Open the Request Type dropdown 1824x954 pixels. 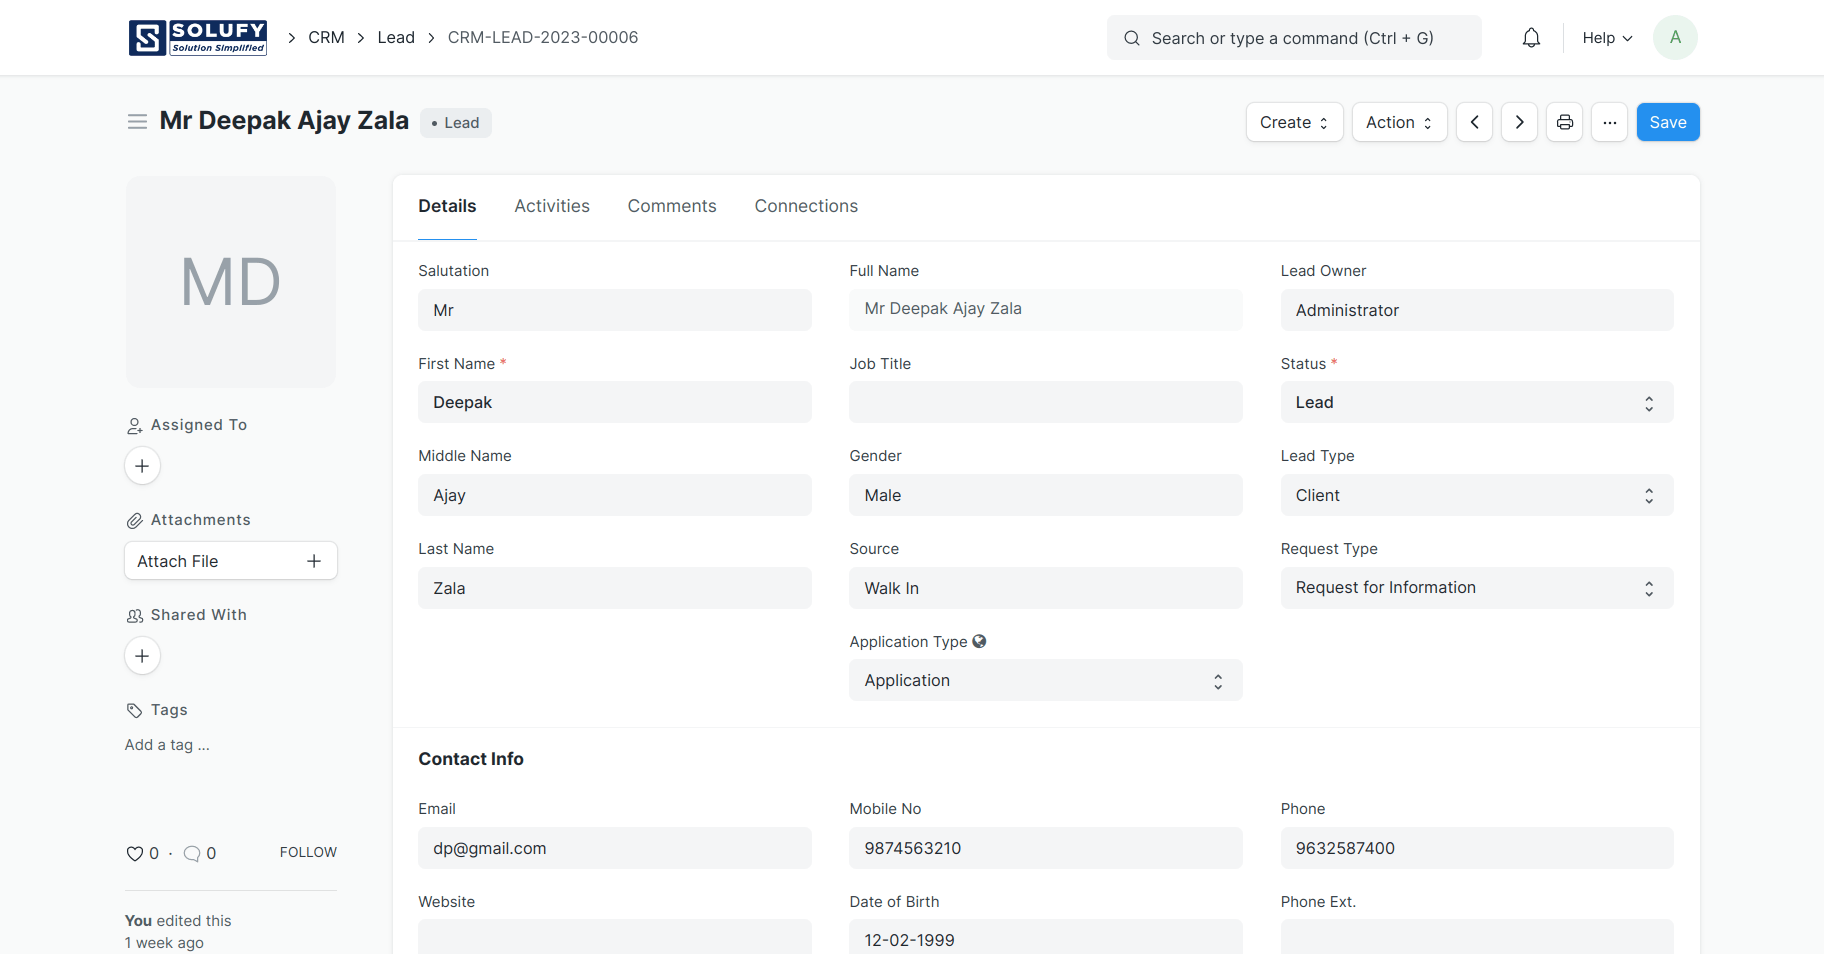pos(1476,588)
